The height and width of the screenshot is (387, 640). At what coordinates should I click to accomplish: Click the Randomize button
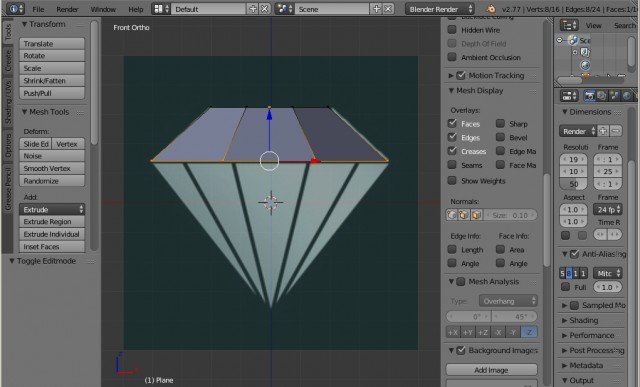pyautogui.click(x=52, y=181)
